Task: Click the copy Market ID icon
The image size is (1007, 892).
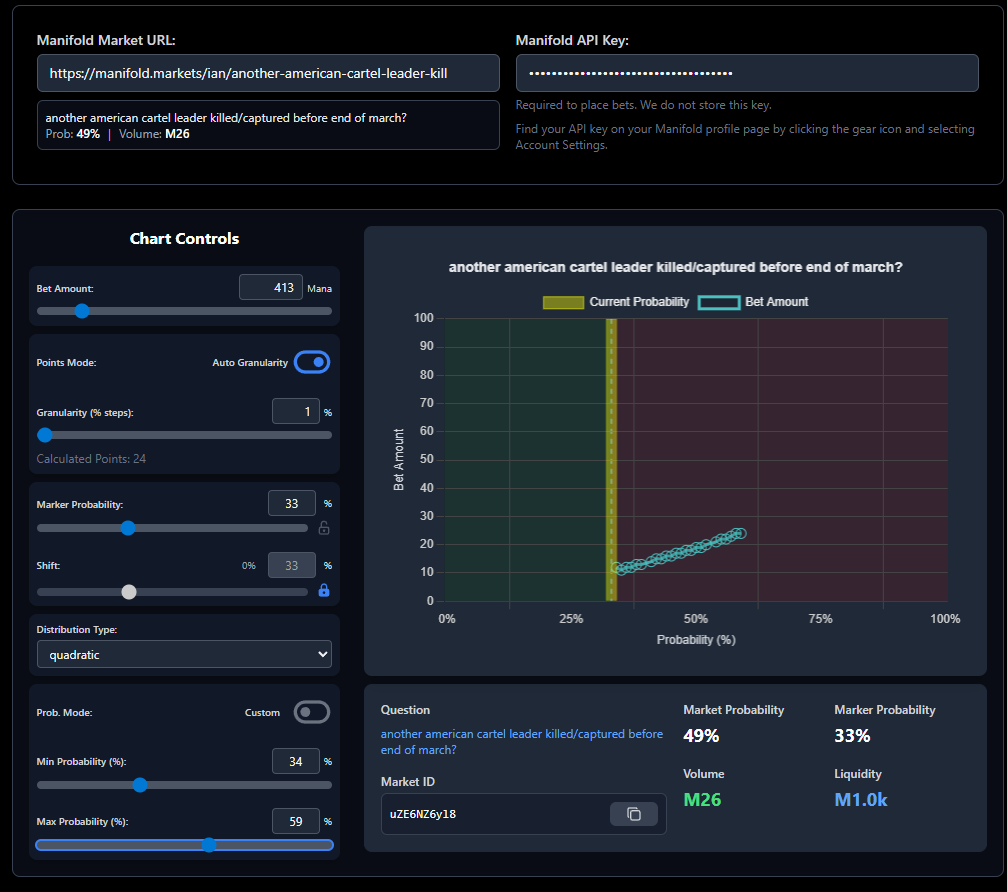Action: (633, 814)
